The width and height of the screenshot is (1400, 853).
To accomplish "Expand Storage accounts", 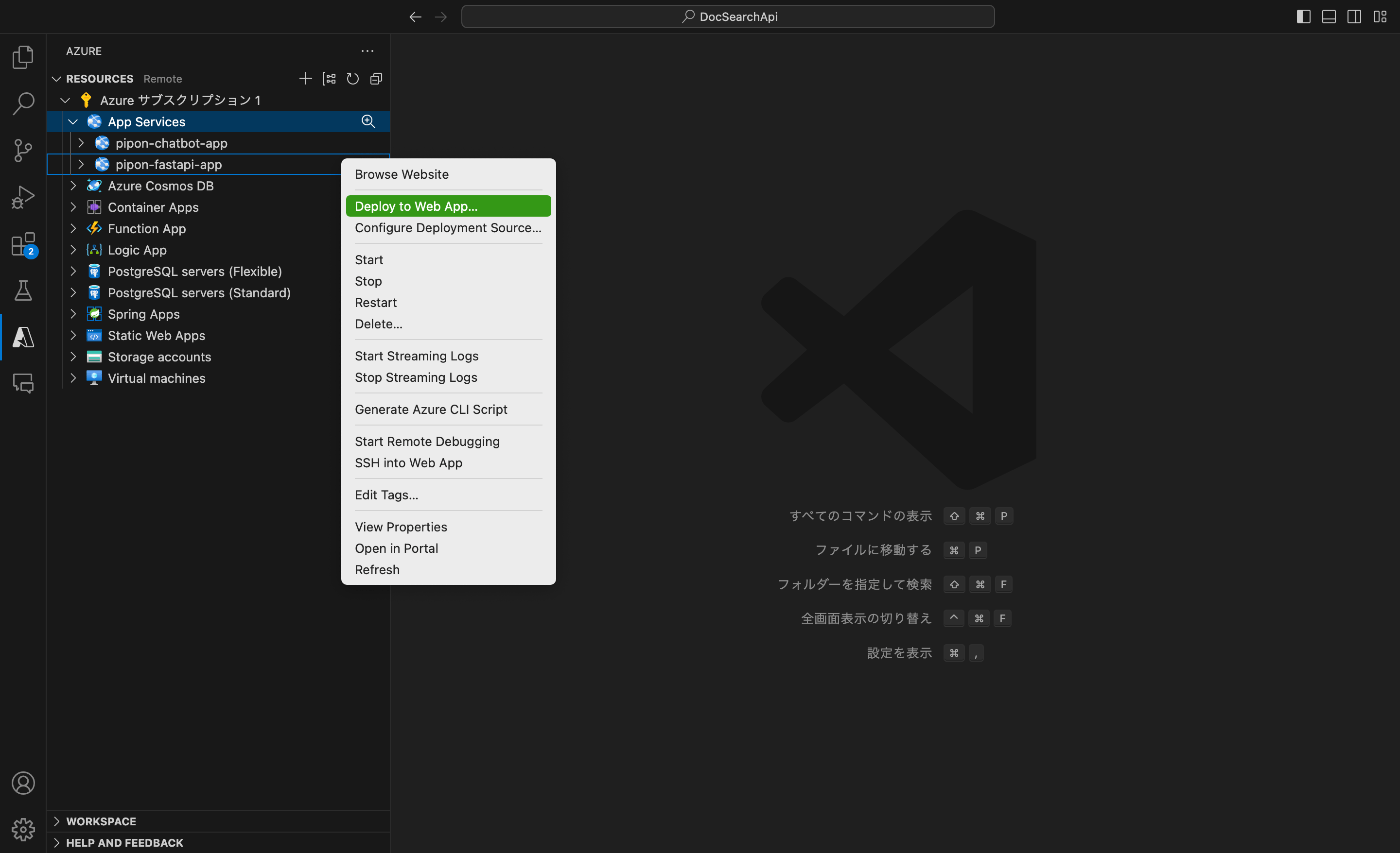I will pyautogui.click(x=73, y=357).
